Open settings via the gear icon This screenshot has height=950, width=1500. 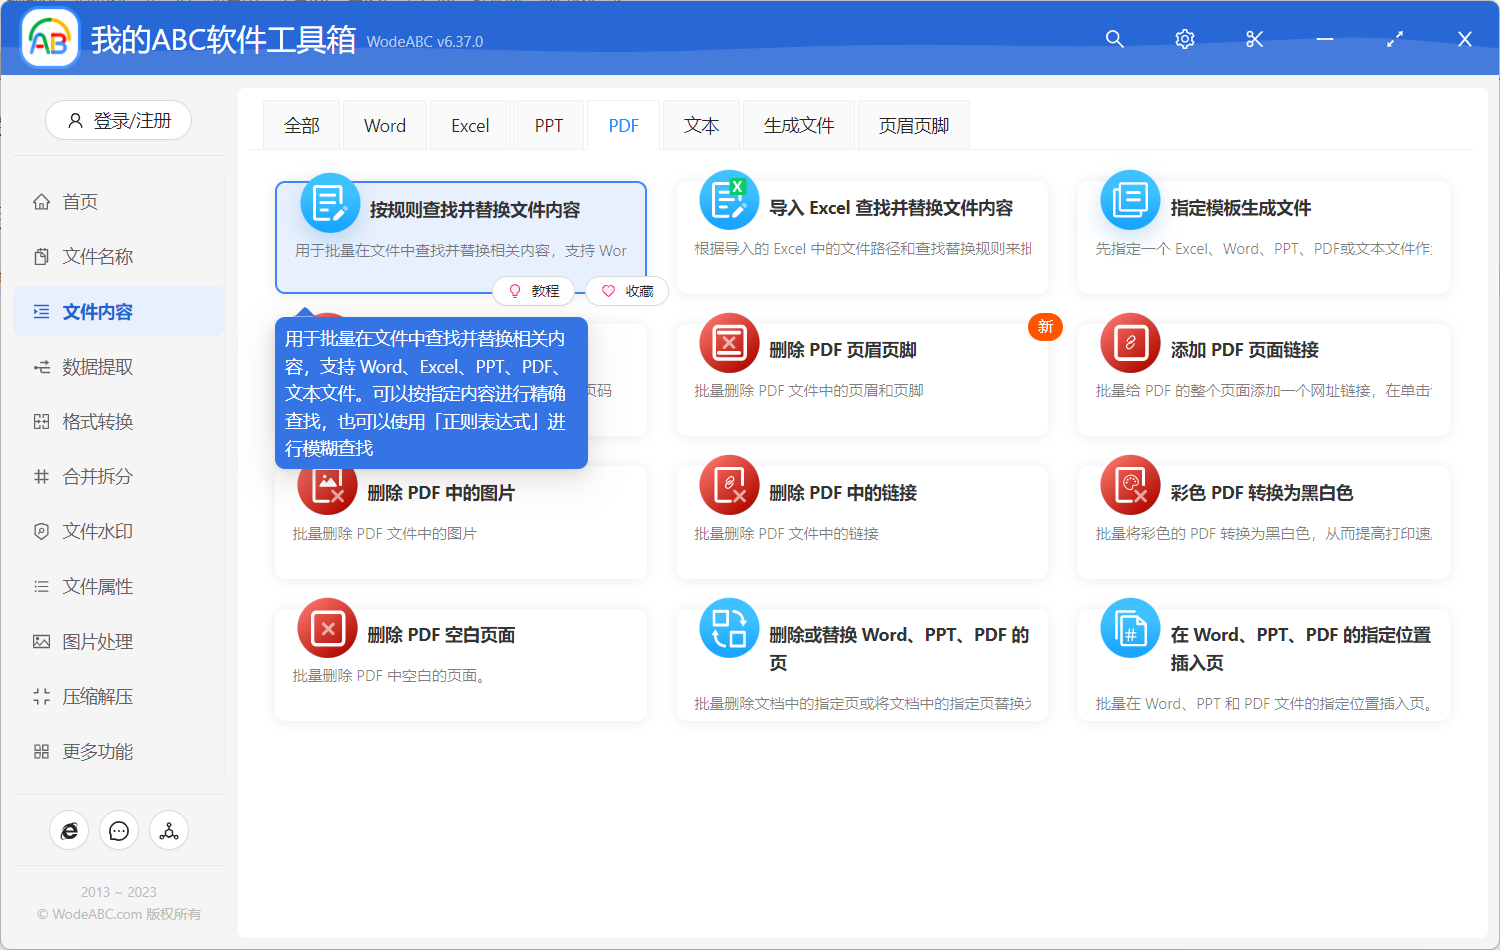point(1184,39)
